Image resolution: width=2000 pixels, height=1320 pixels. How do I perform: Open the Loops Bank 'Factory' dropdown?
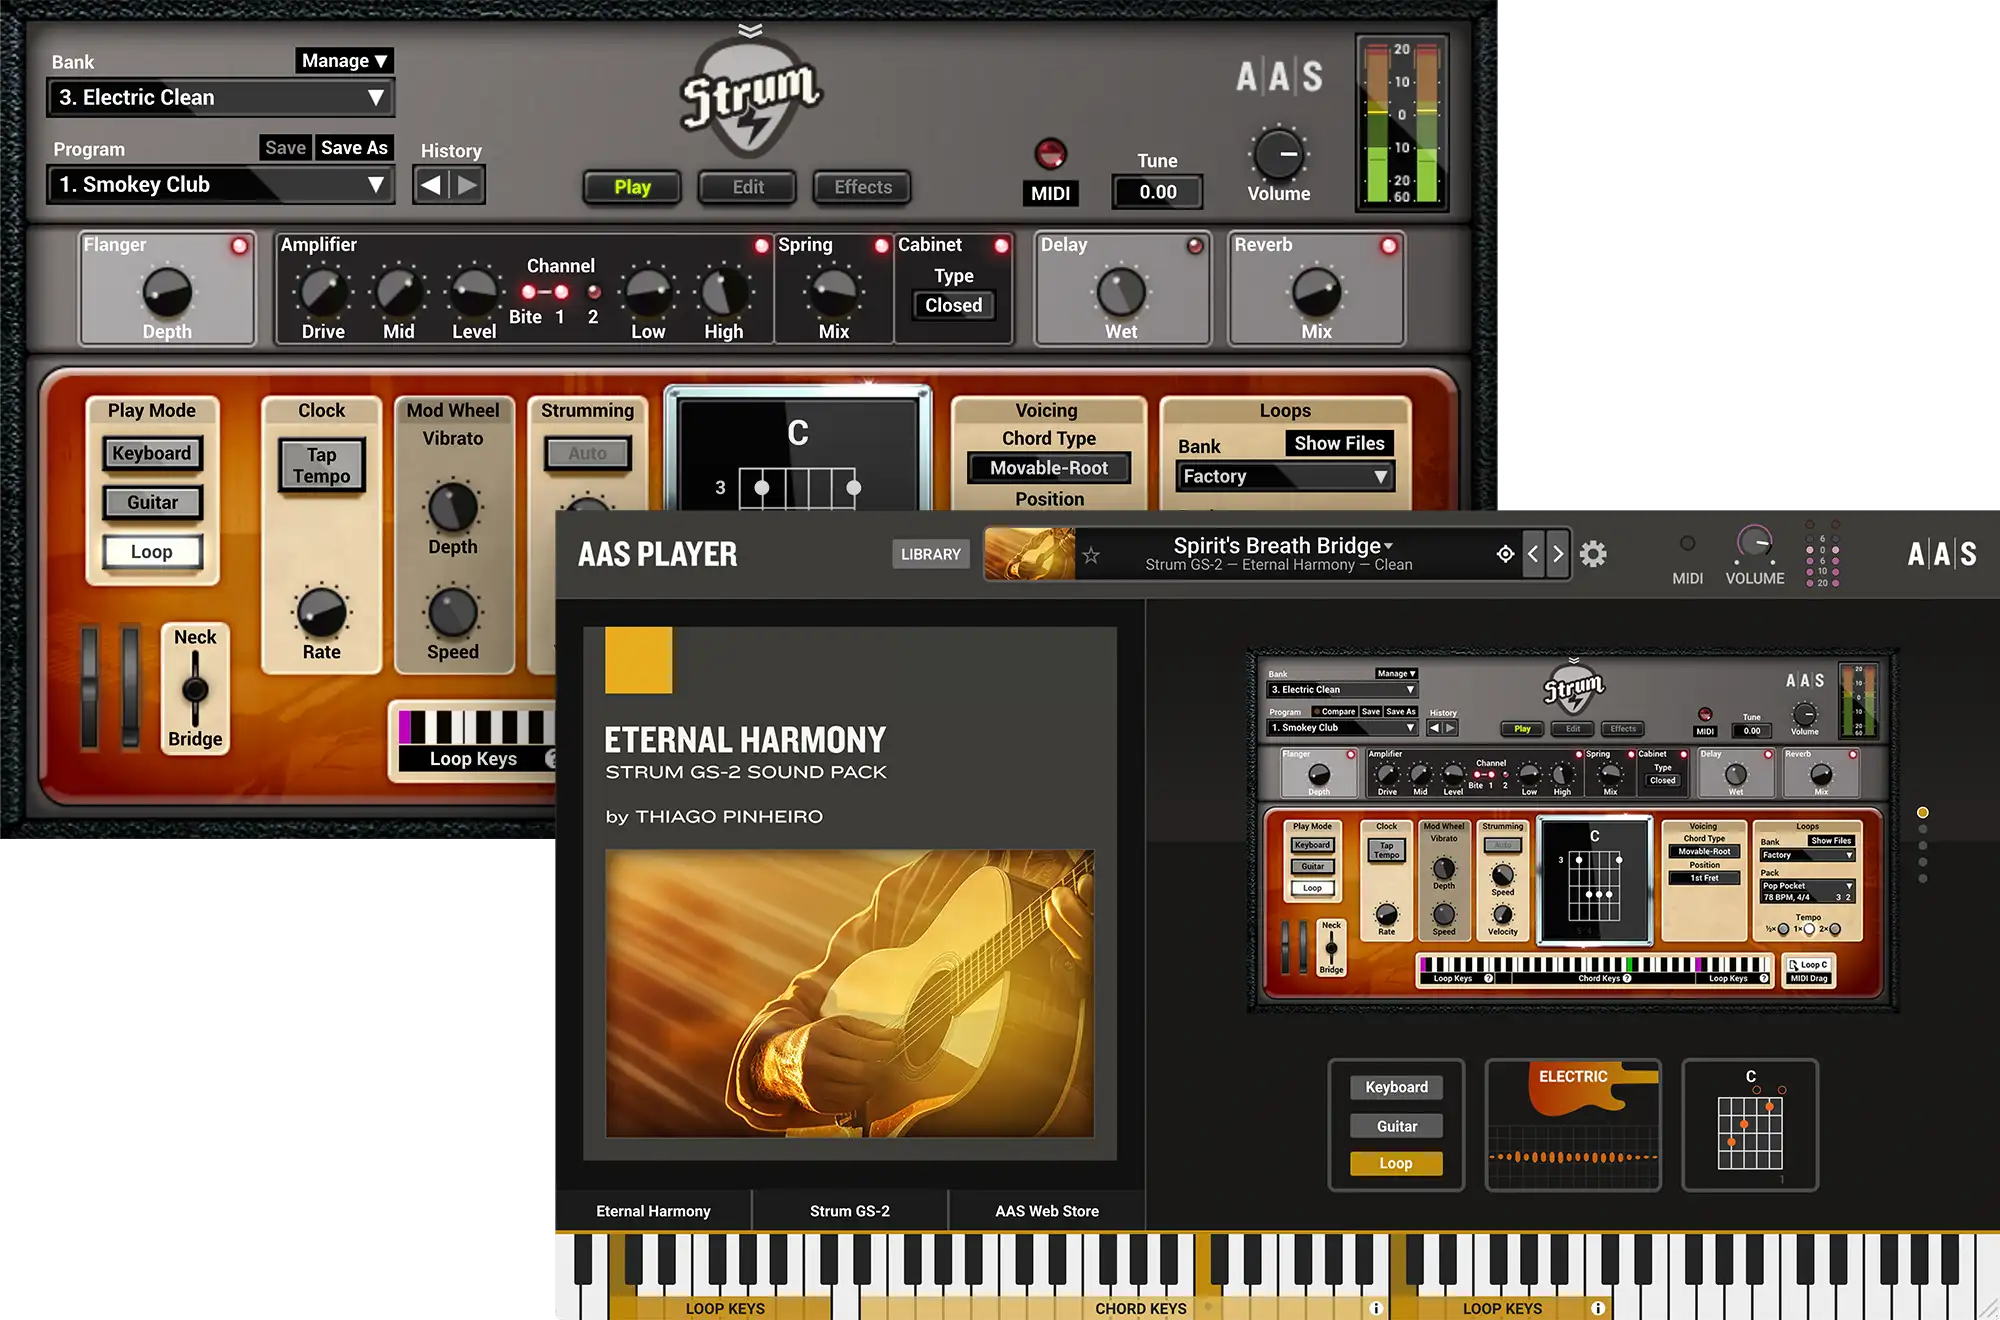pyautogui.click(x=1285, y=477)
